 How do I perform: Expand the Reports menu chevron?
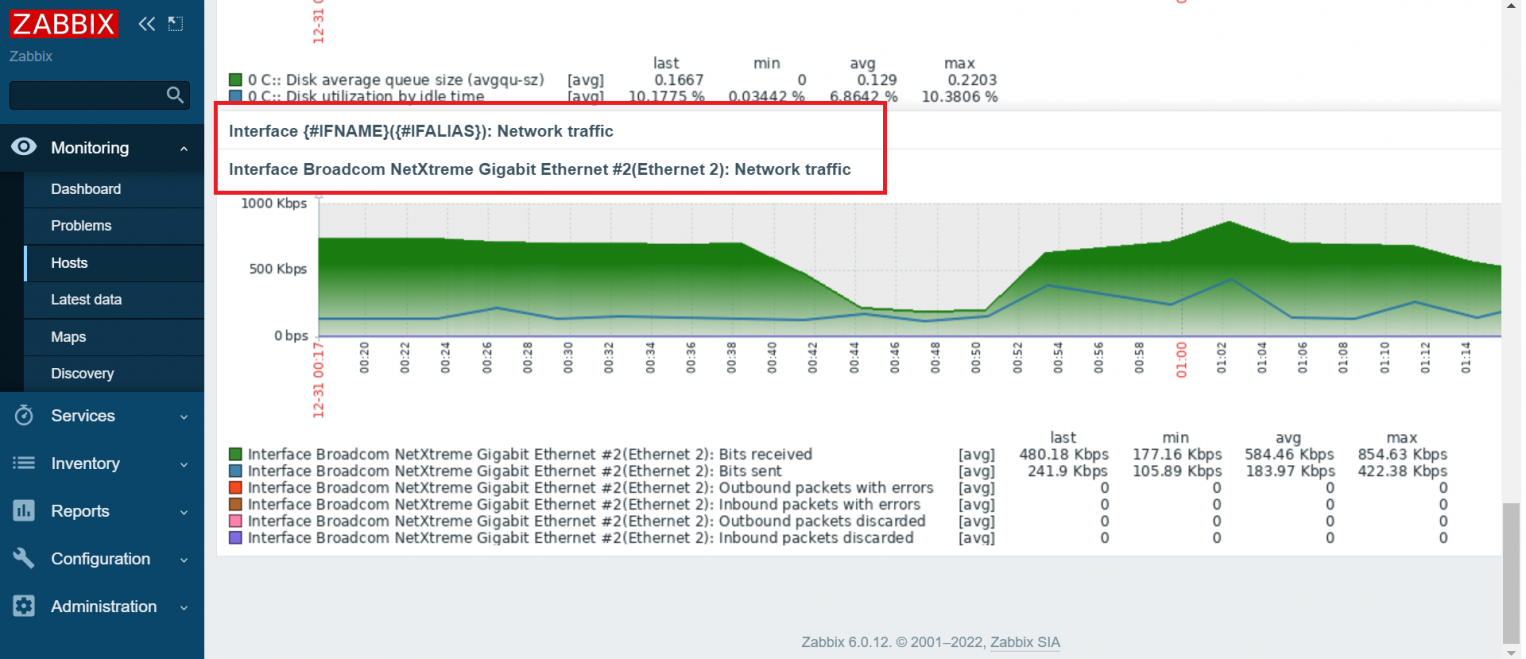pos(184,512)
